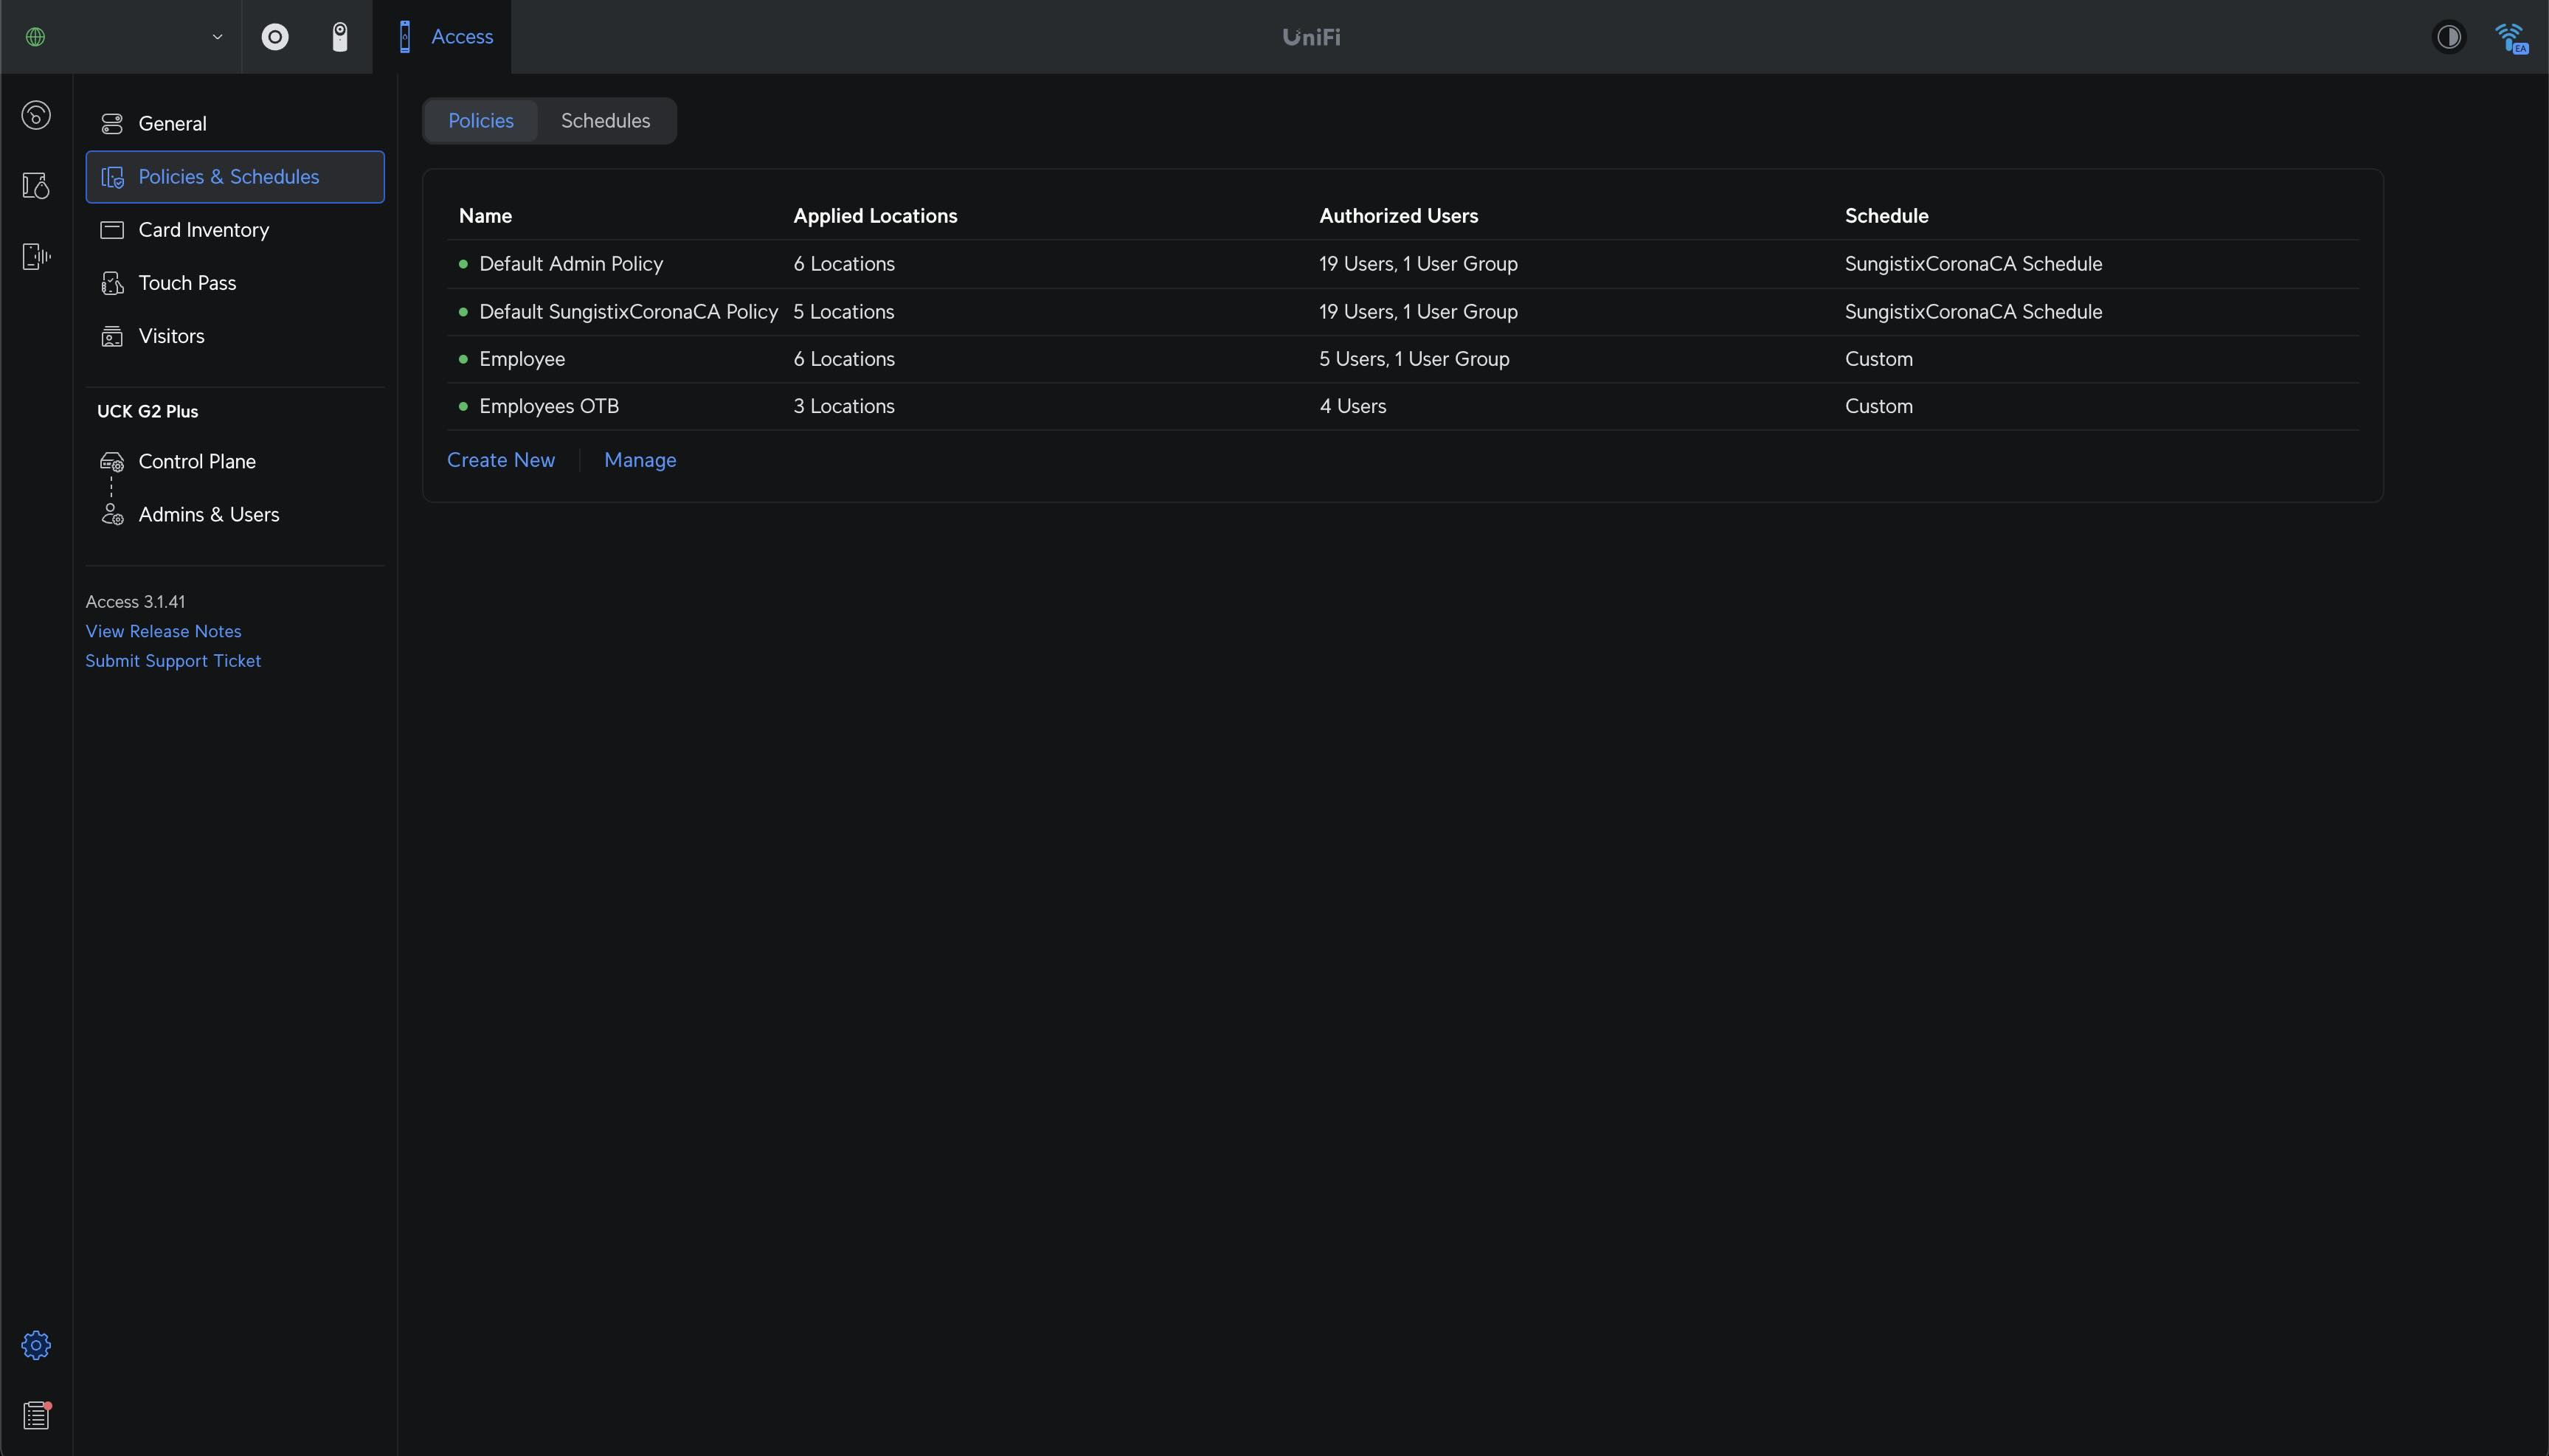
Task: Open the WiFi devices status icon
Action: (x=2512, y=38)
